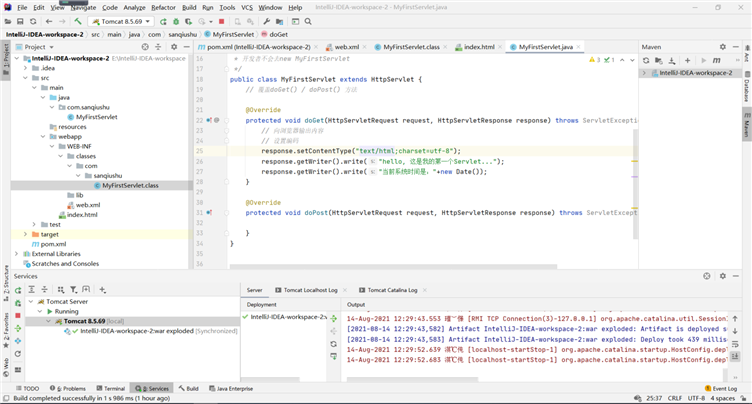This screenshot has width=752, height=404.
Task: Click the Debug bug icon in main toolbar
Action: pyautogui.click(x=176, y=22)
